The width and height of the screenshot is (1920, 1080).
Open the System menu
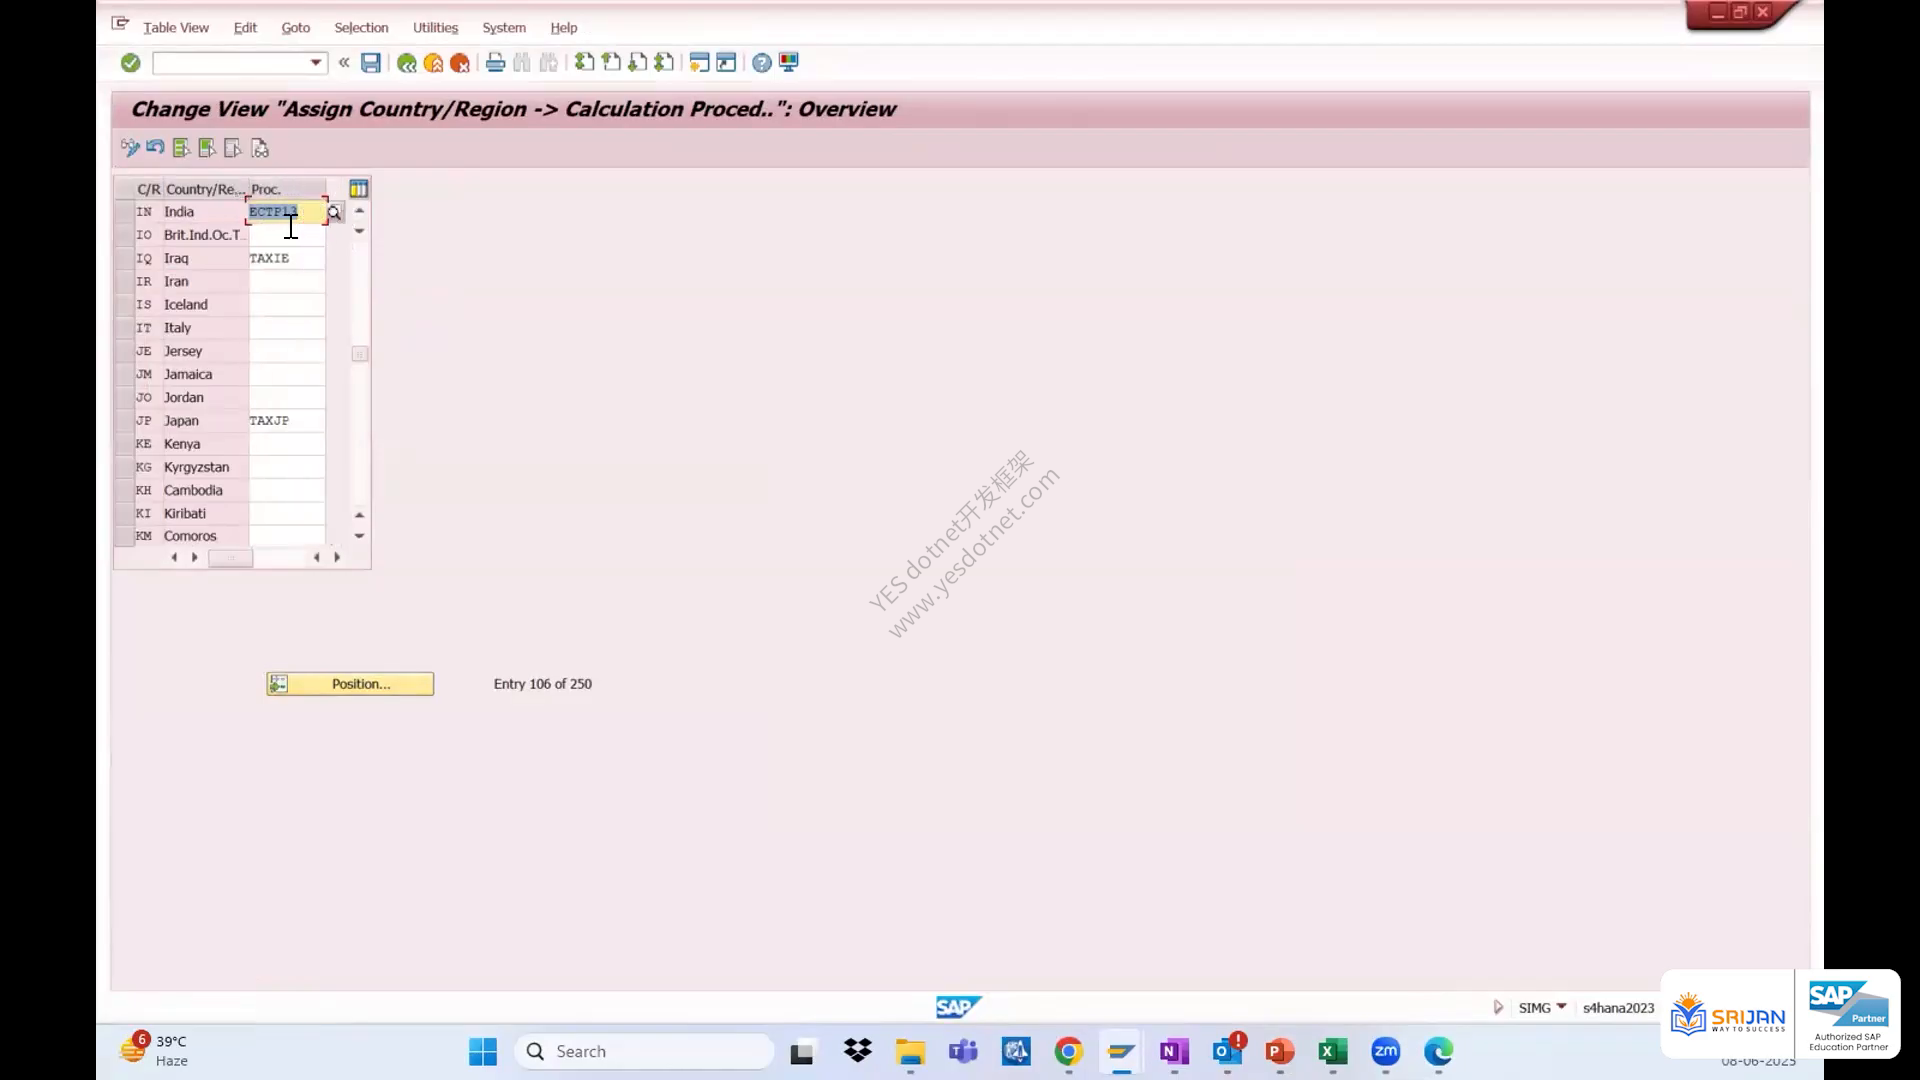click(504, 28)
